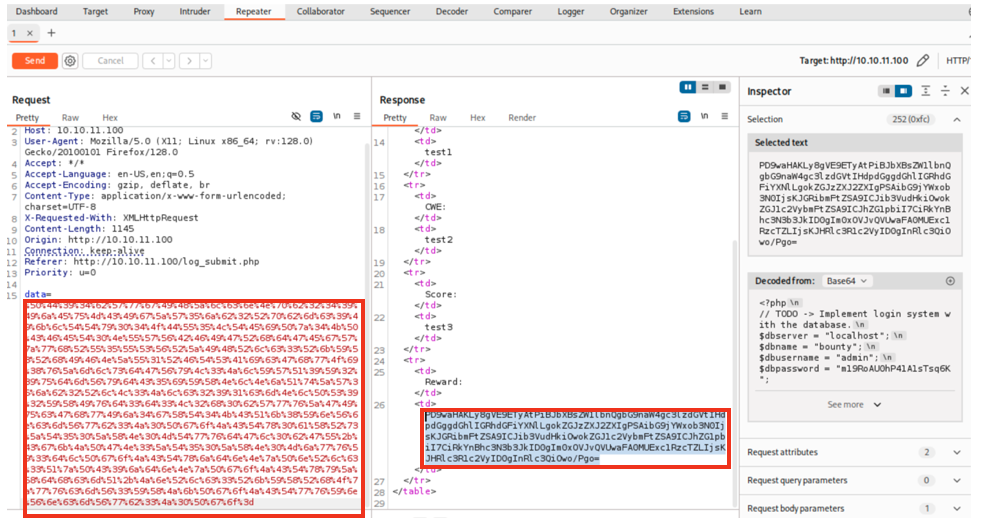Expand all Inspector sections
Viewport: 983px width, 529px height.
925,91
